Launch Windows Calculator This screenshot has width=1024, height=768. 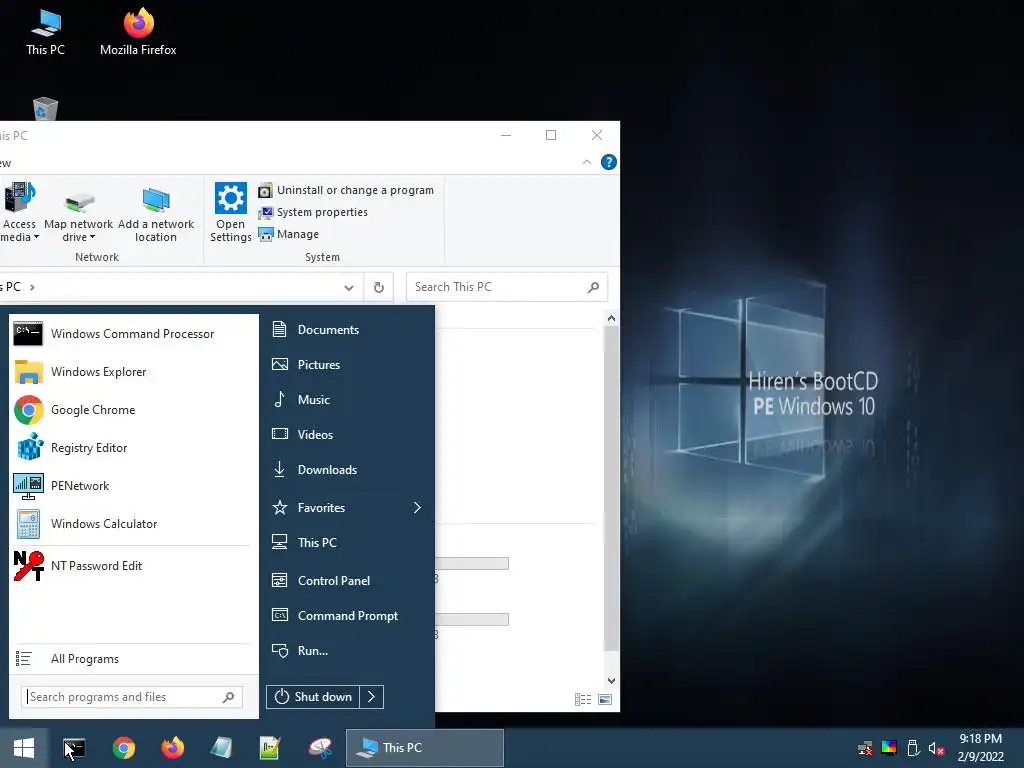(131, 524)
